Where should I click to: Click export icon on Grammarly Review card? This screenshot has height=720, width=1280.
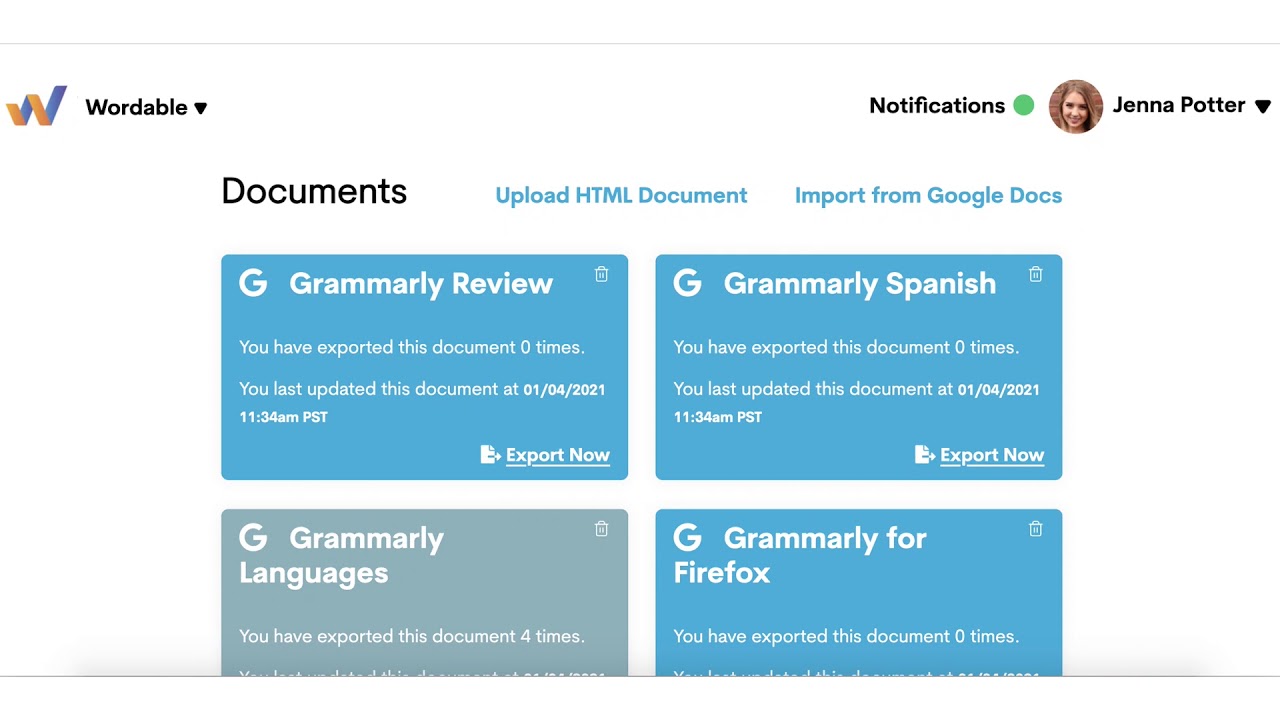[490, 455]
